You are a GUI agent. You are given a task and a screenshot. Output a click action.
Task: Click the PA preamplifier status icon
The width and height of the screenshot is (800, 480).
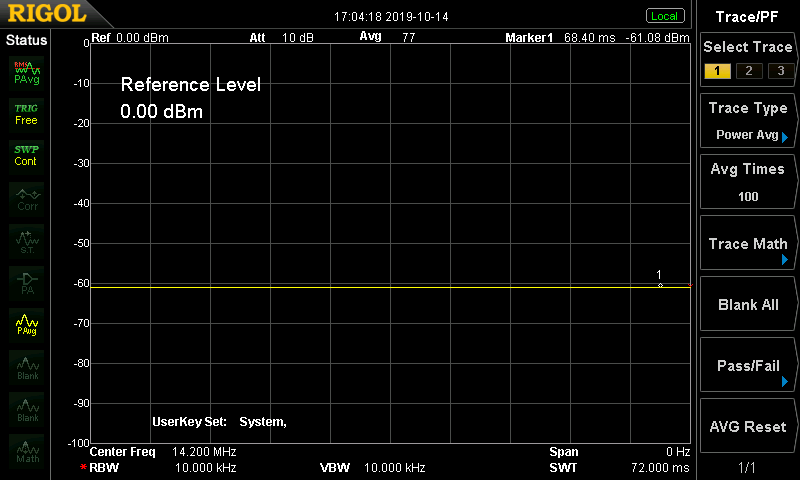click(x=26, y=282)
